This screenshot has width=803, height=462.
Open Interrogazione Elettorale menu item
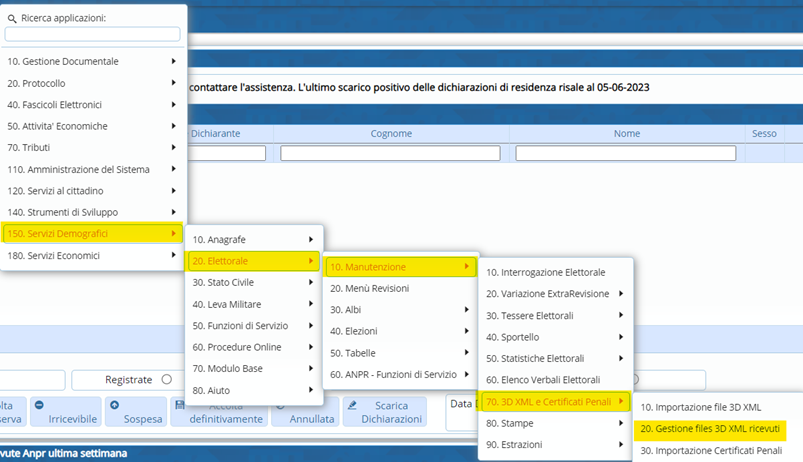point(545,272)
